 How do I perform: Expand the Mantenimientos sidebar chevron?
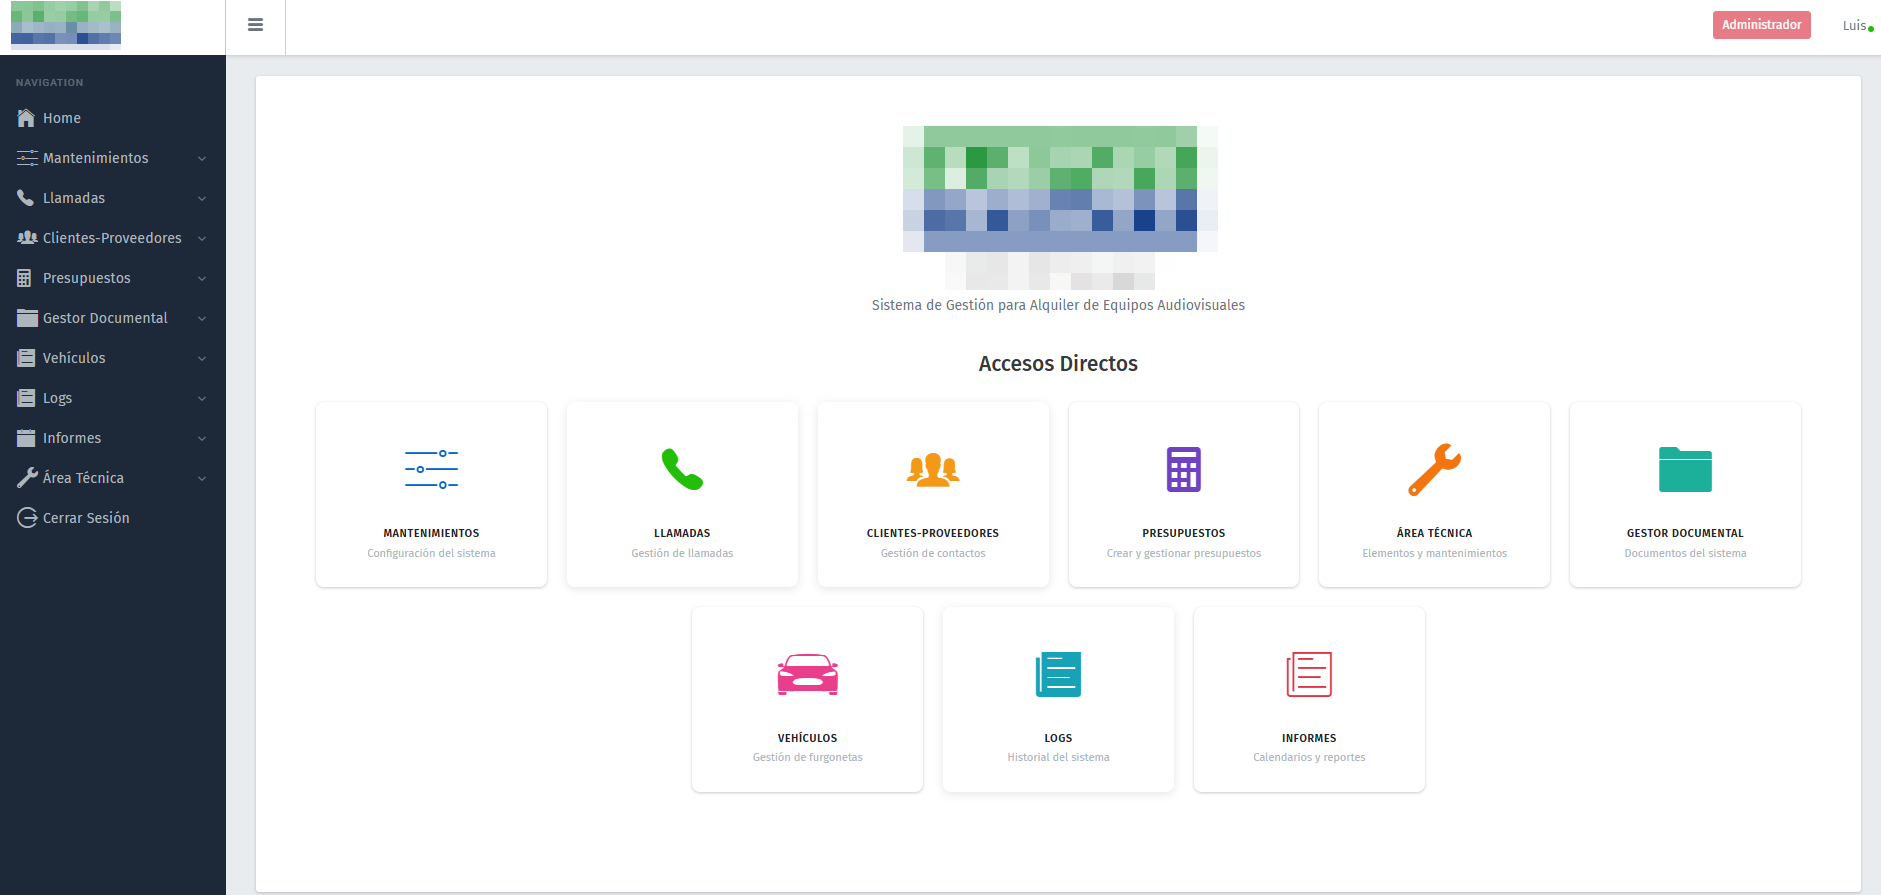pos(202,158)
